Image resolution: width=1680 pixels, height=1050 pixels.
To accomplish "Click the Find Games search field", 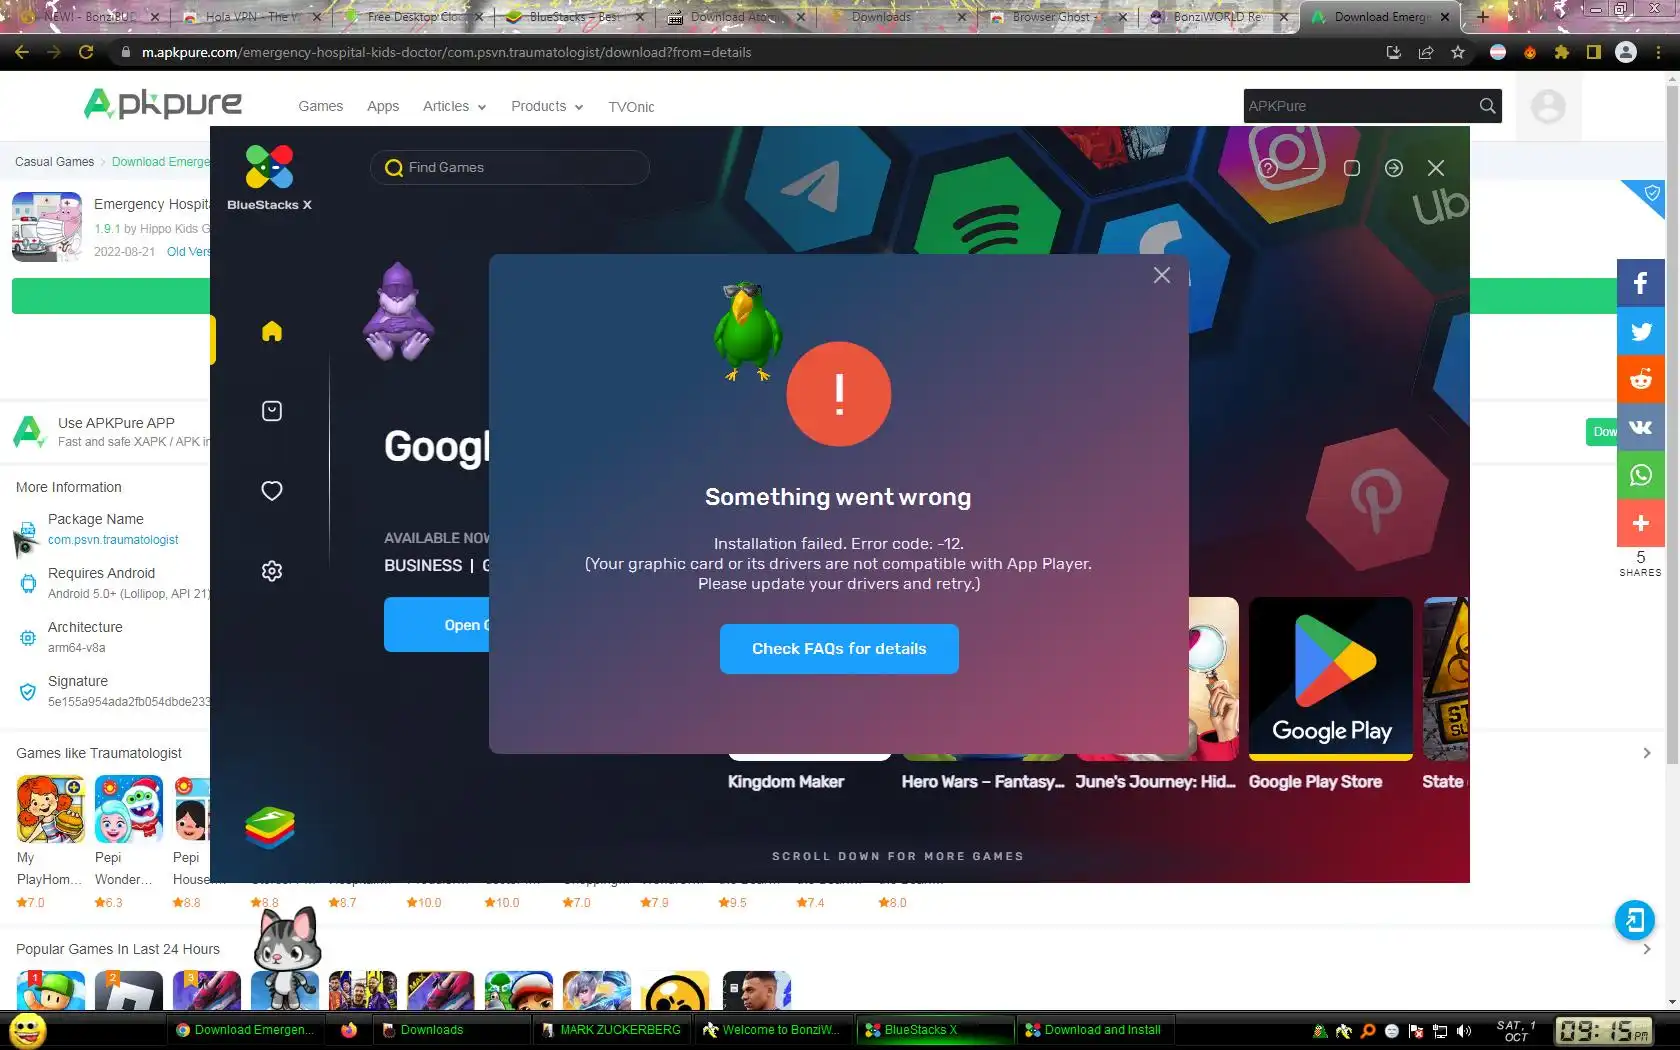I will tap(510, 168).
